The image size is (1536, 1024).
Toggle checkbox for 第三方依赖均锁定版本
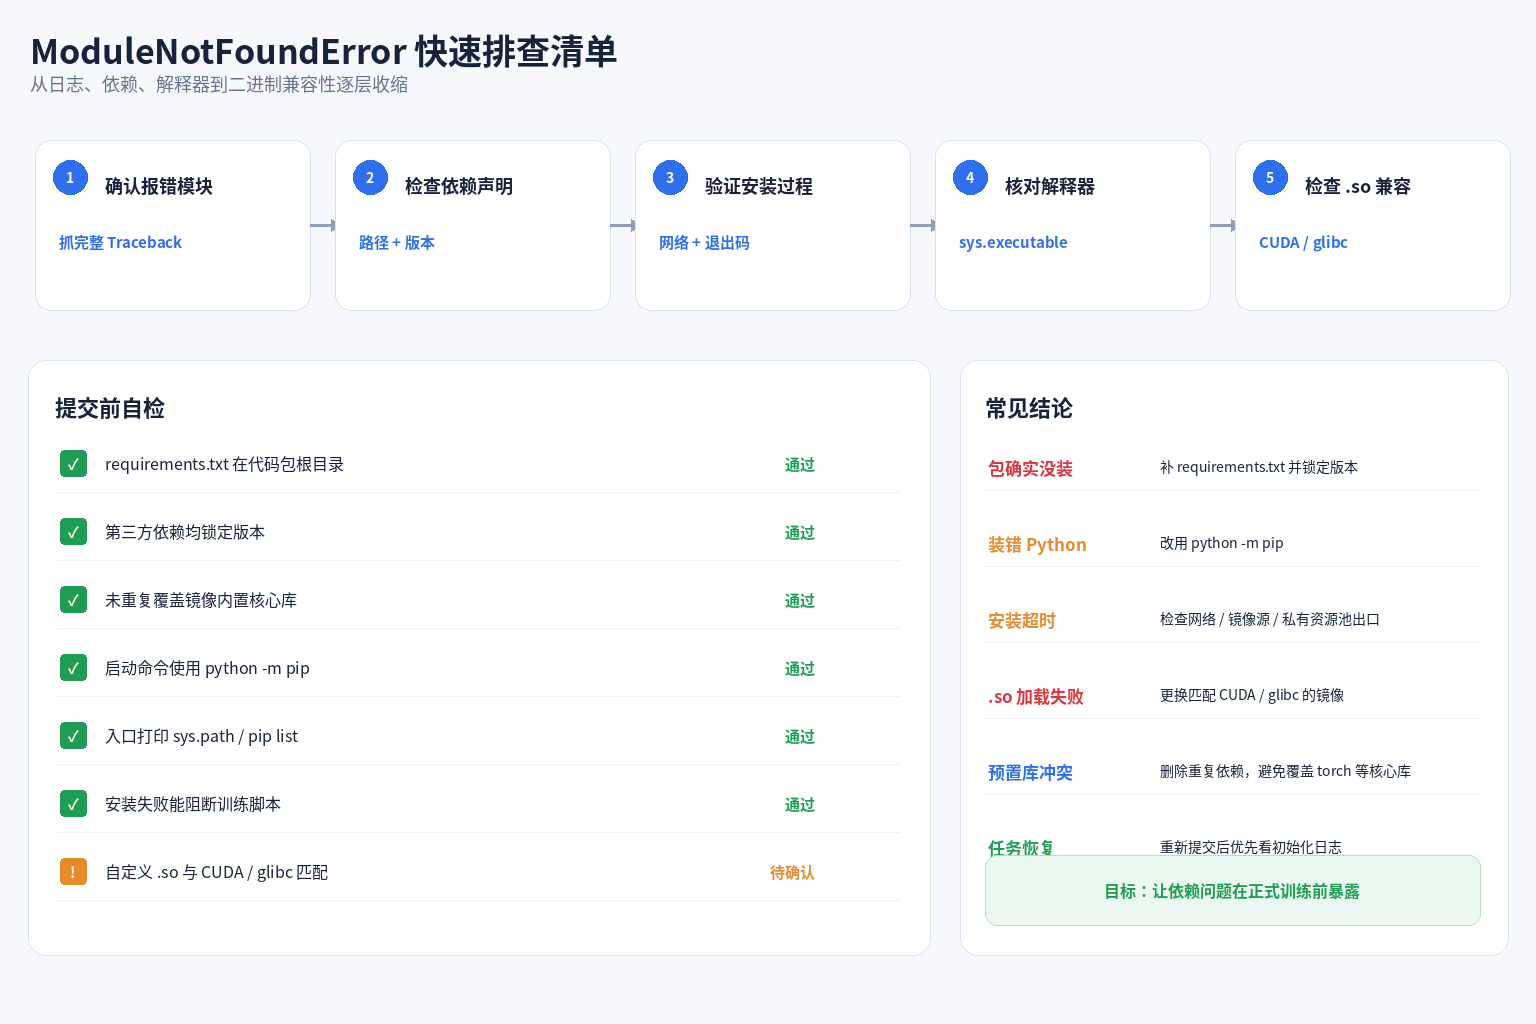(x=73, y=532)
